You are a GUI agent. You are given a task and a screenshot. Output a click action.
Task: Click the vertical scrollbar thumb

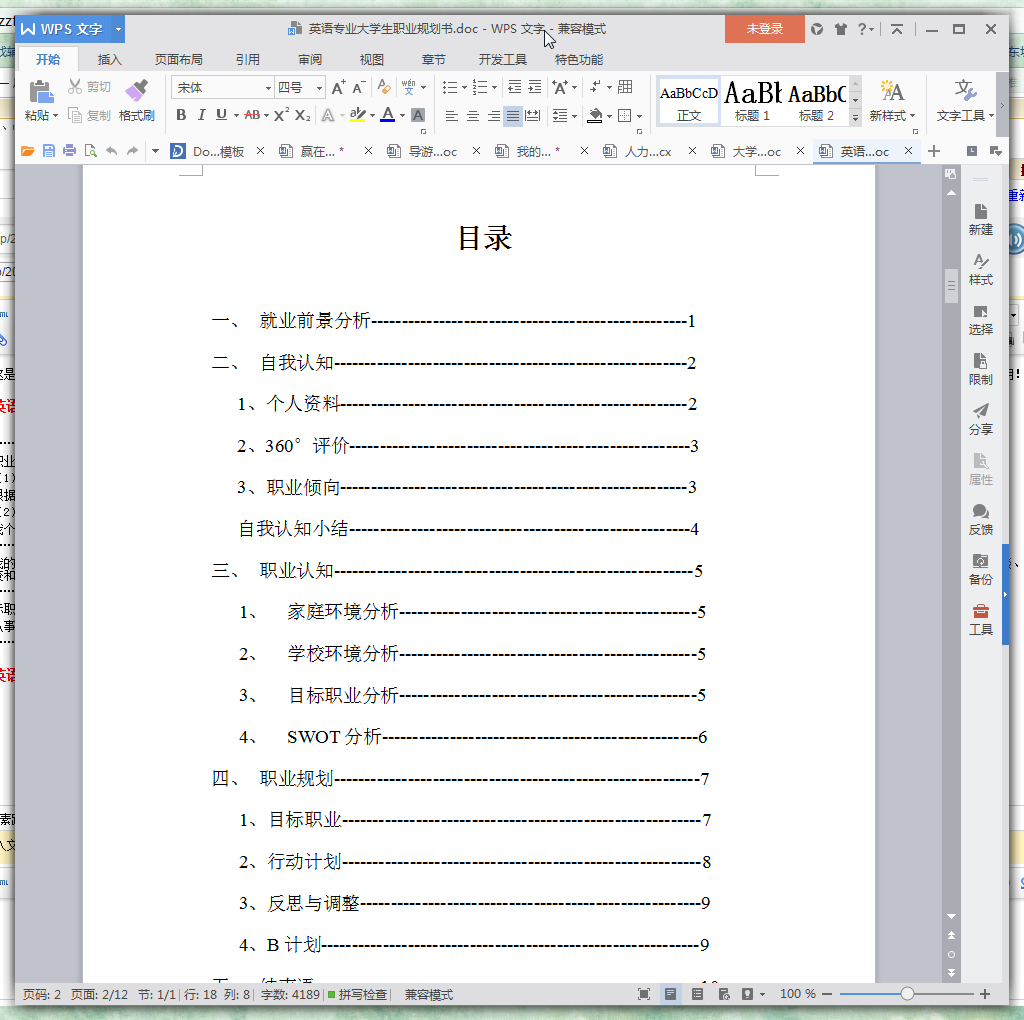tap(951, 285)
